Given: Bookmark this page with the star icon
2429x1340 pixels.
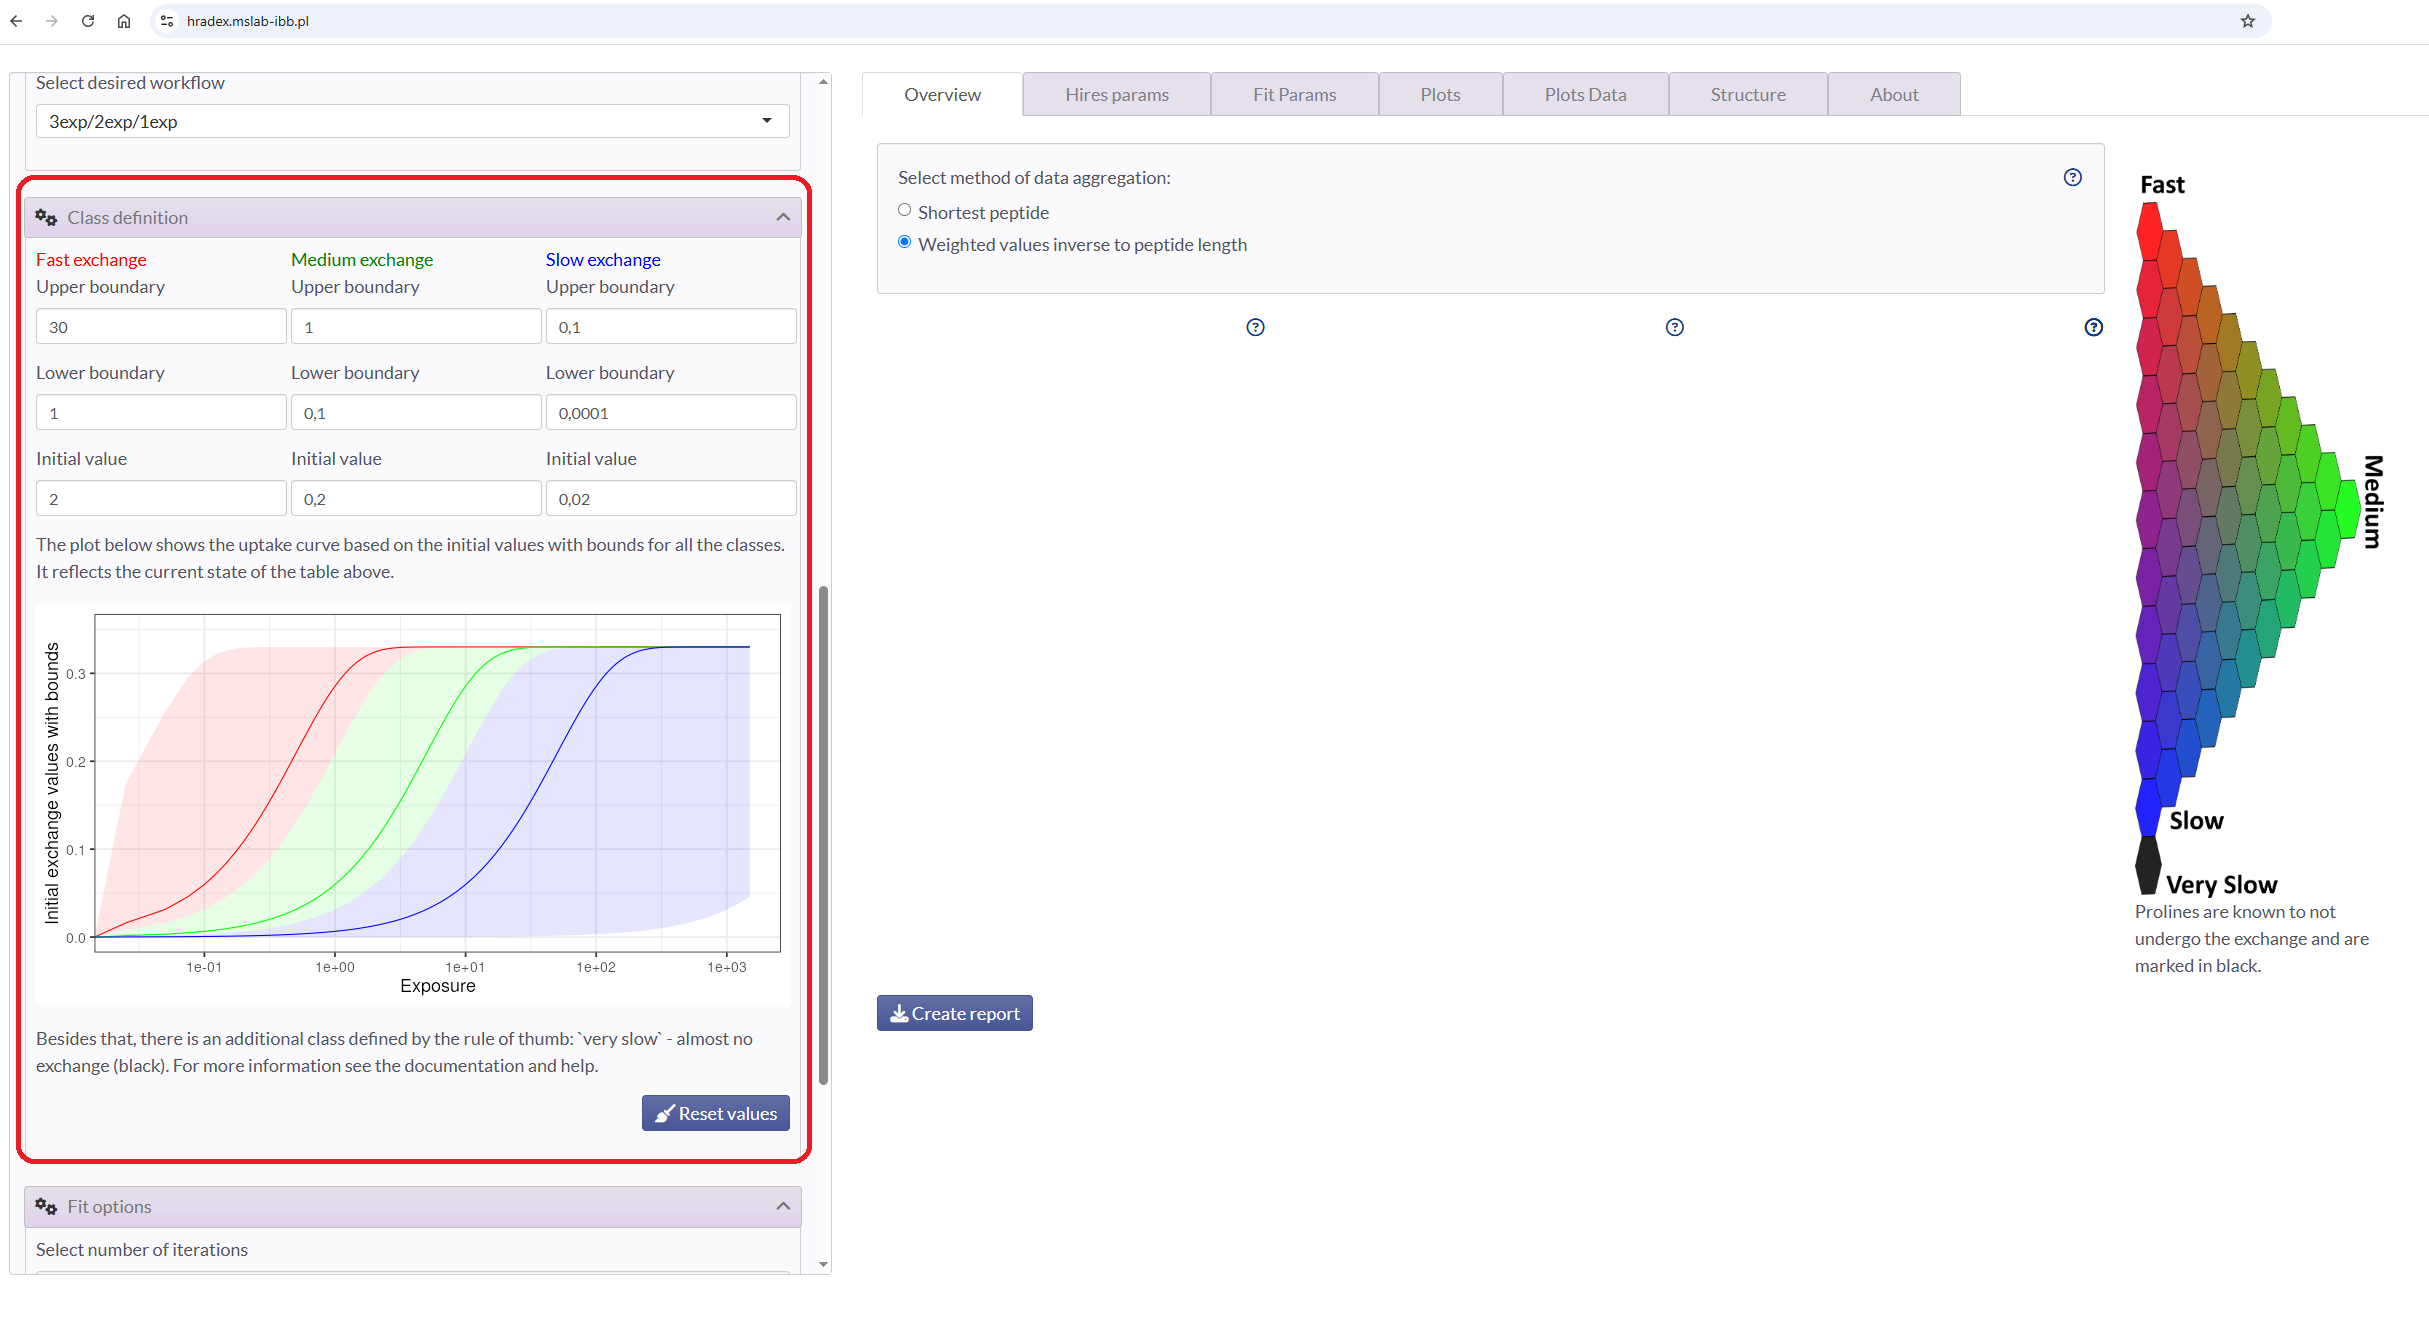Looking at the screenshot, I should [x=2248, y=21].
